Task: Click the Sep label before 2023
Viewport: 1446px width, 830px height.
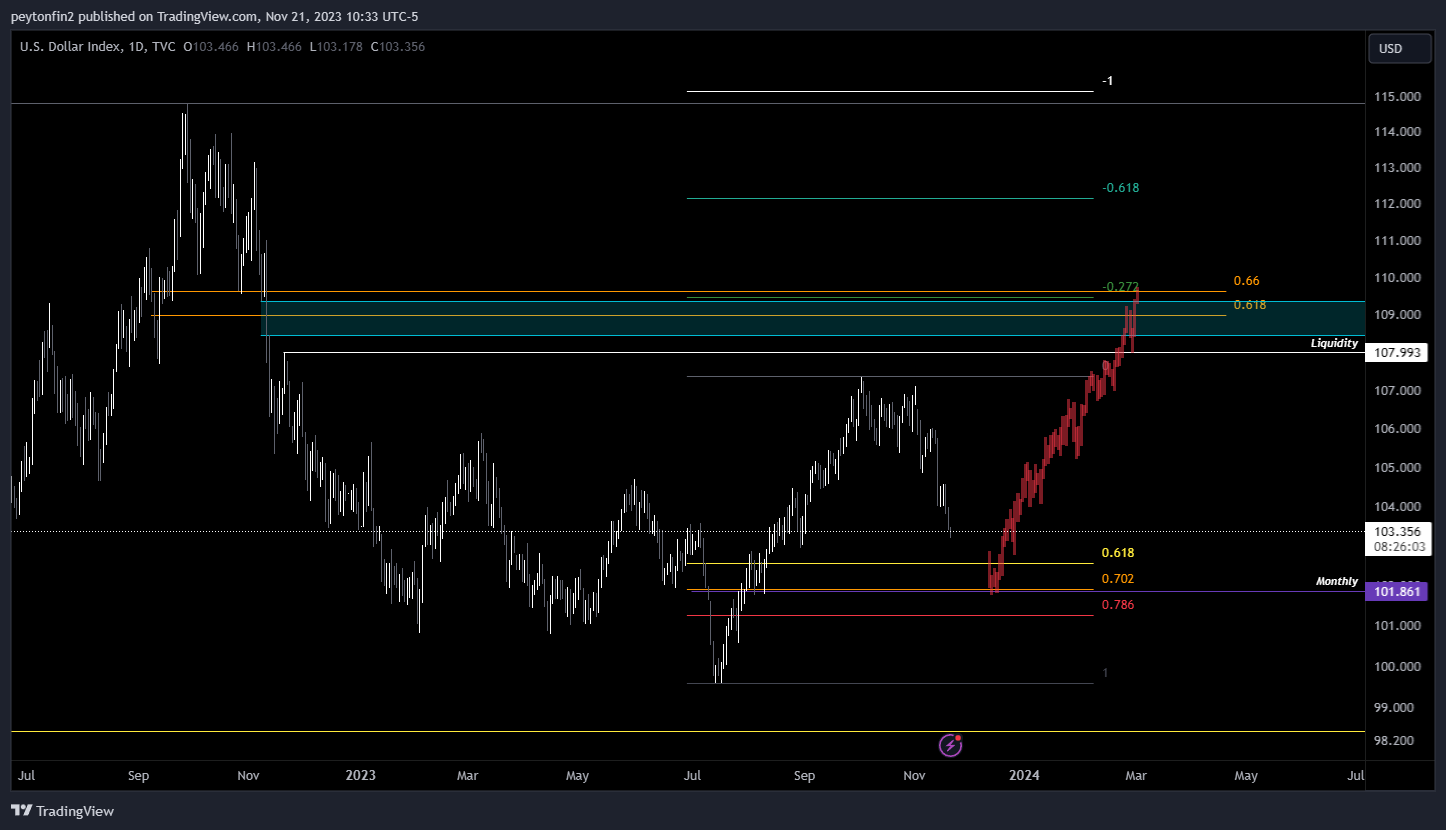Action: coord(139,775)
